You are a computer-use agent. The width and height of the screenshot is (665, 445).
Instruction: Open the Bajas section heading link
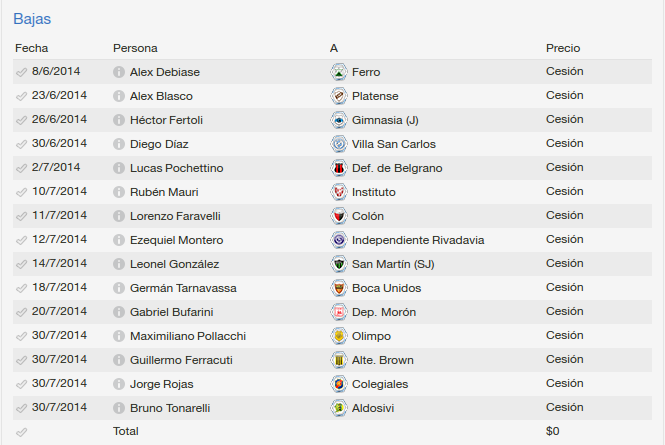pos(32,19)
